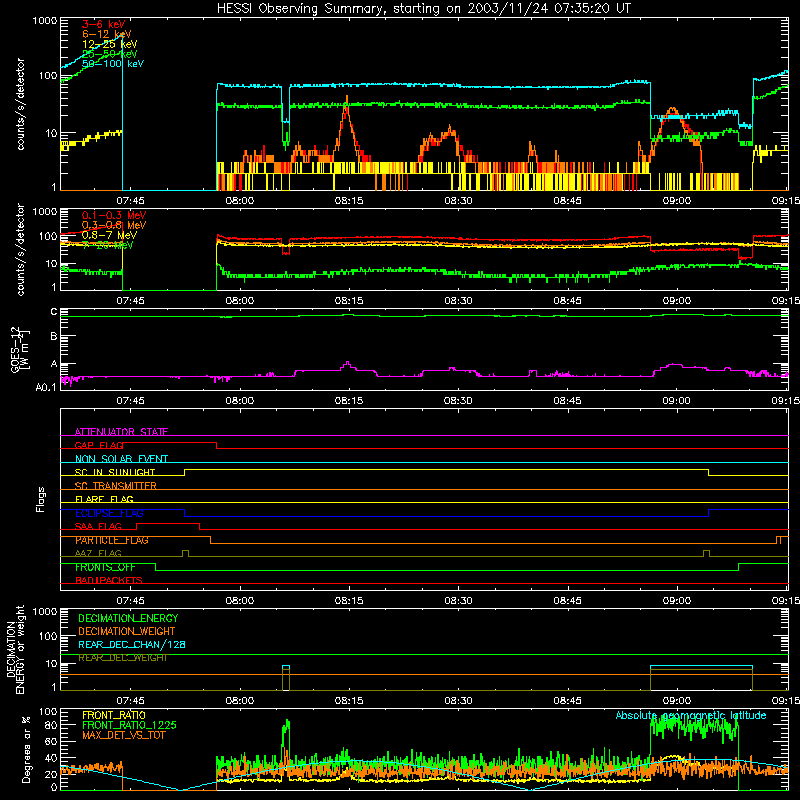Click the "FRONT_RATIO" yellow legend label

[114, 715]
